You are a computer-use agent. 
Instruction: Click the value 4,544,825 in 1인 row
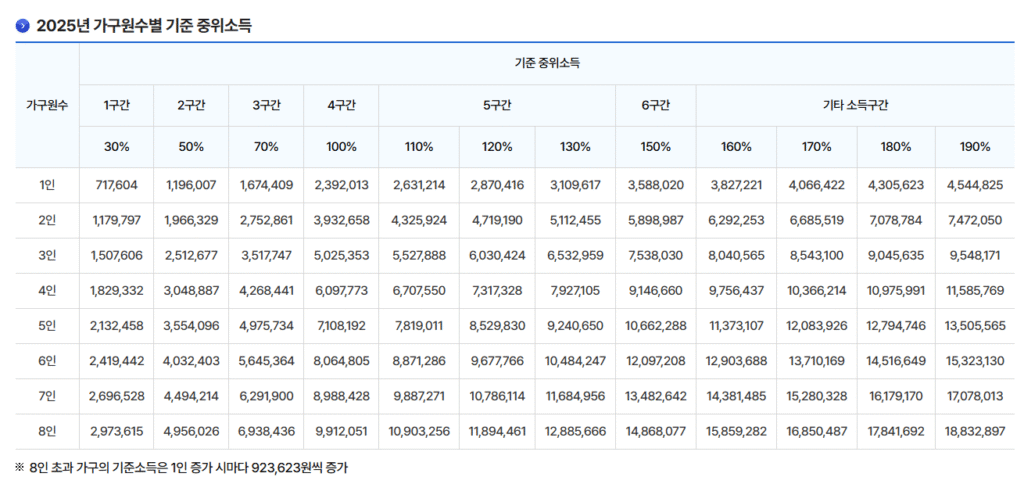[x=975, y=186]
